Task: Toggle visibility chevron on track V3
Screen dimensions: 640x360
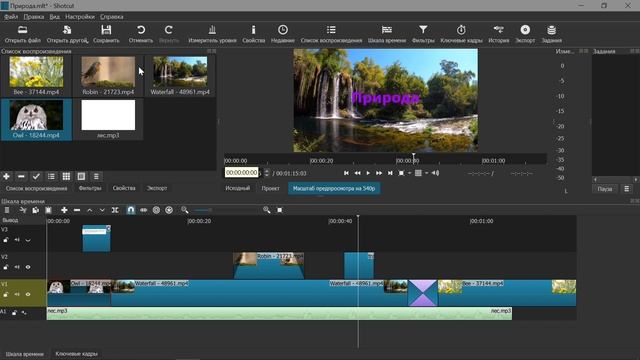Action: (x=28, y=240)
